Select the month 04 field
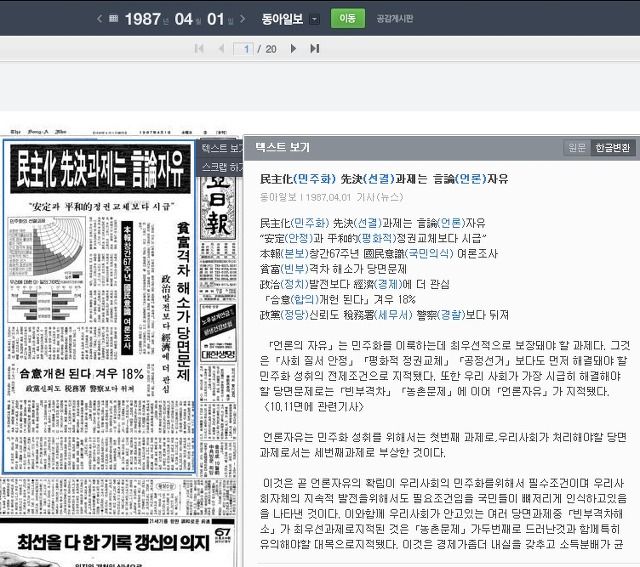Screen dimensions: 640x567 pyautogui.click(x=183, y=19)
